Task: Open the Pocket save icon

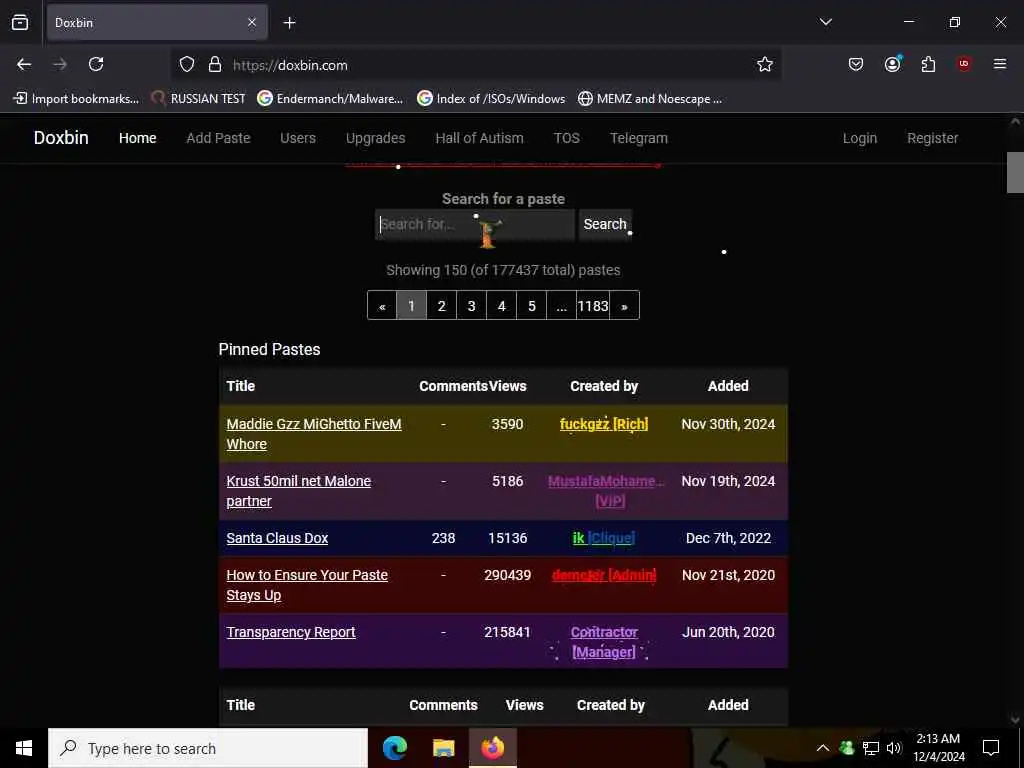Action: pyautogui.click(x=856, y=64)
